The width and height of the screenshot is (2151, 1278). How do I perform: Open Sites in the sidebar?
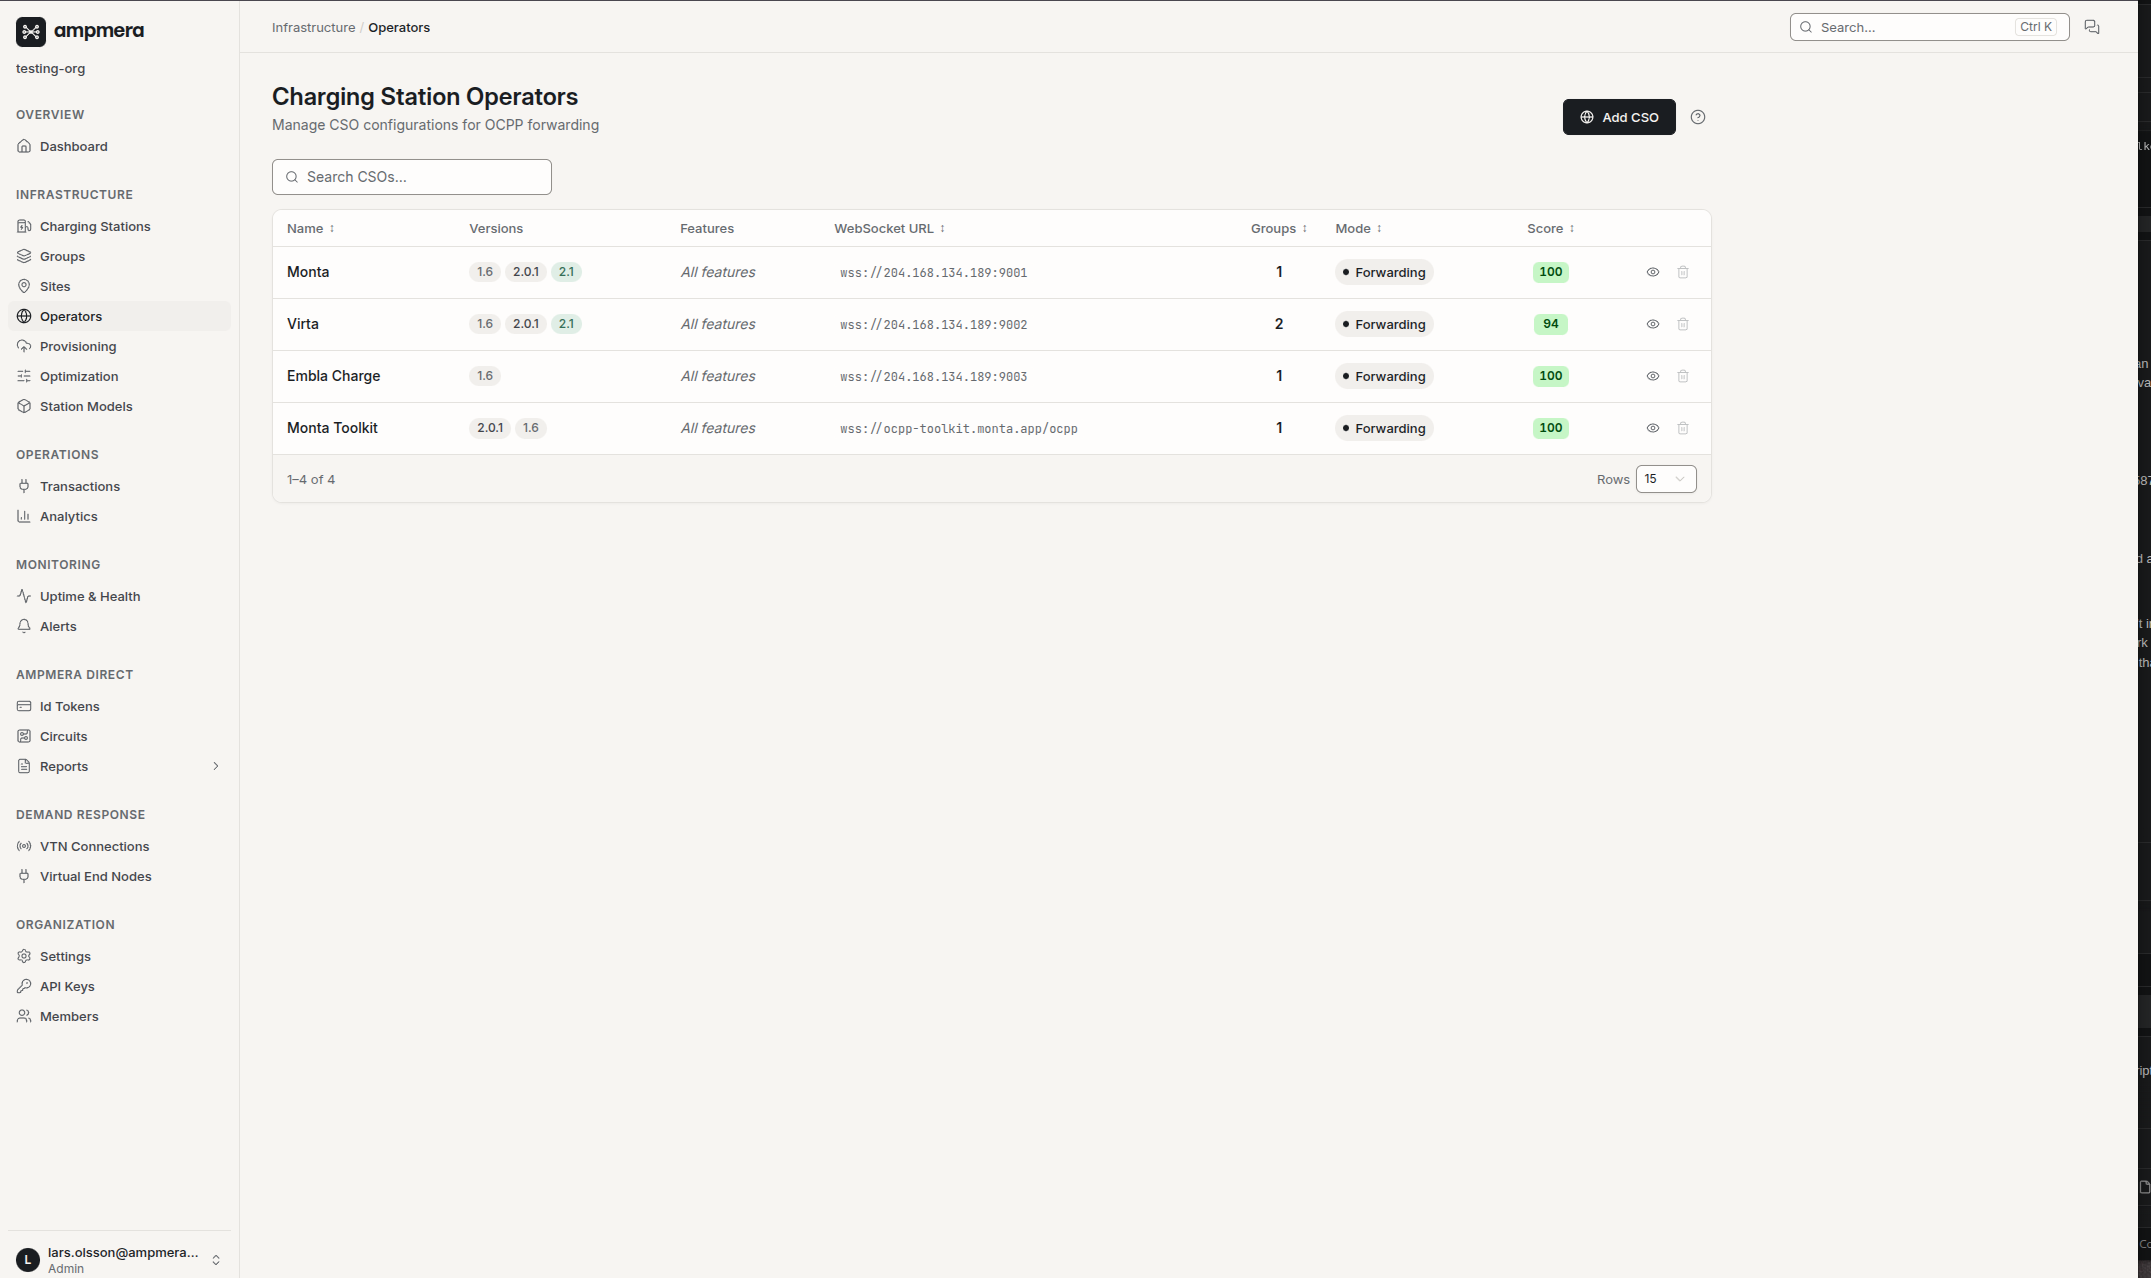[x=119, y=286]
